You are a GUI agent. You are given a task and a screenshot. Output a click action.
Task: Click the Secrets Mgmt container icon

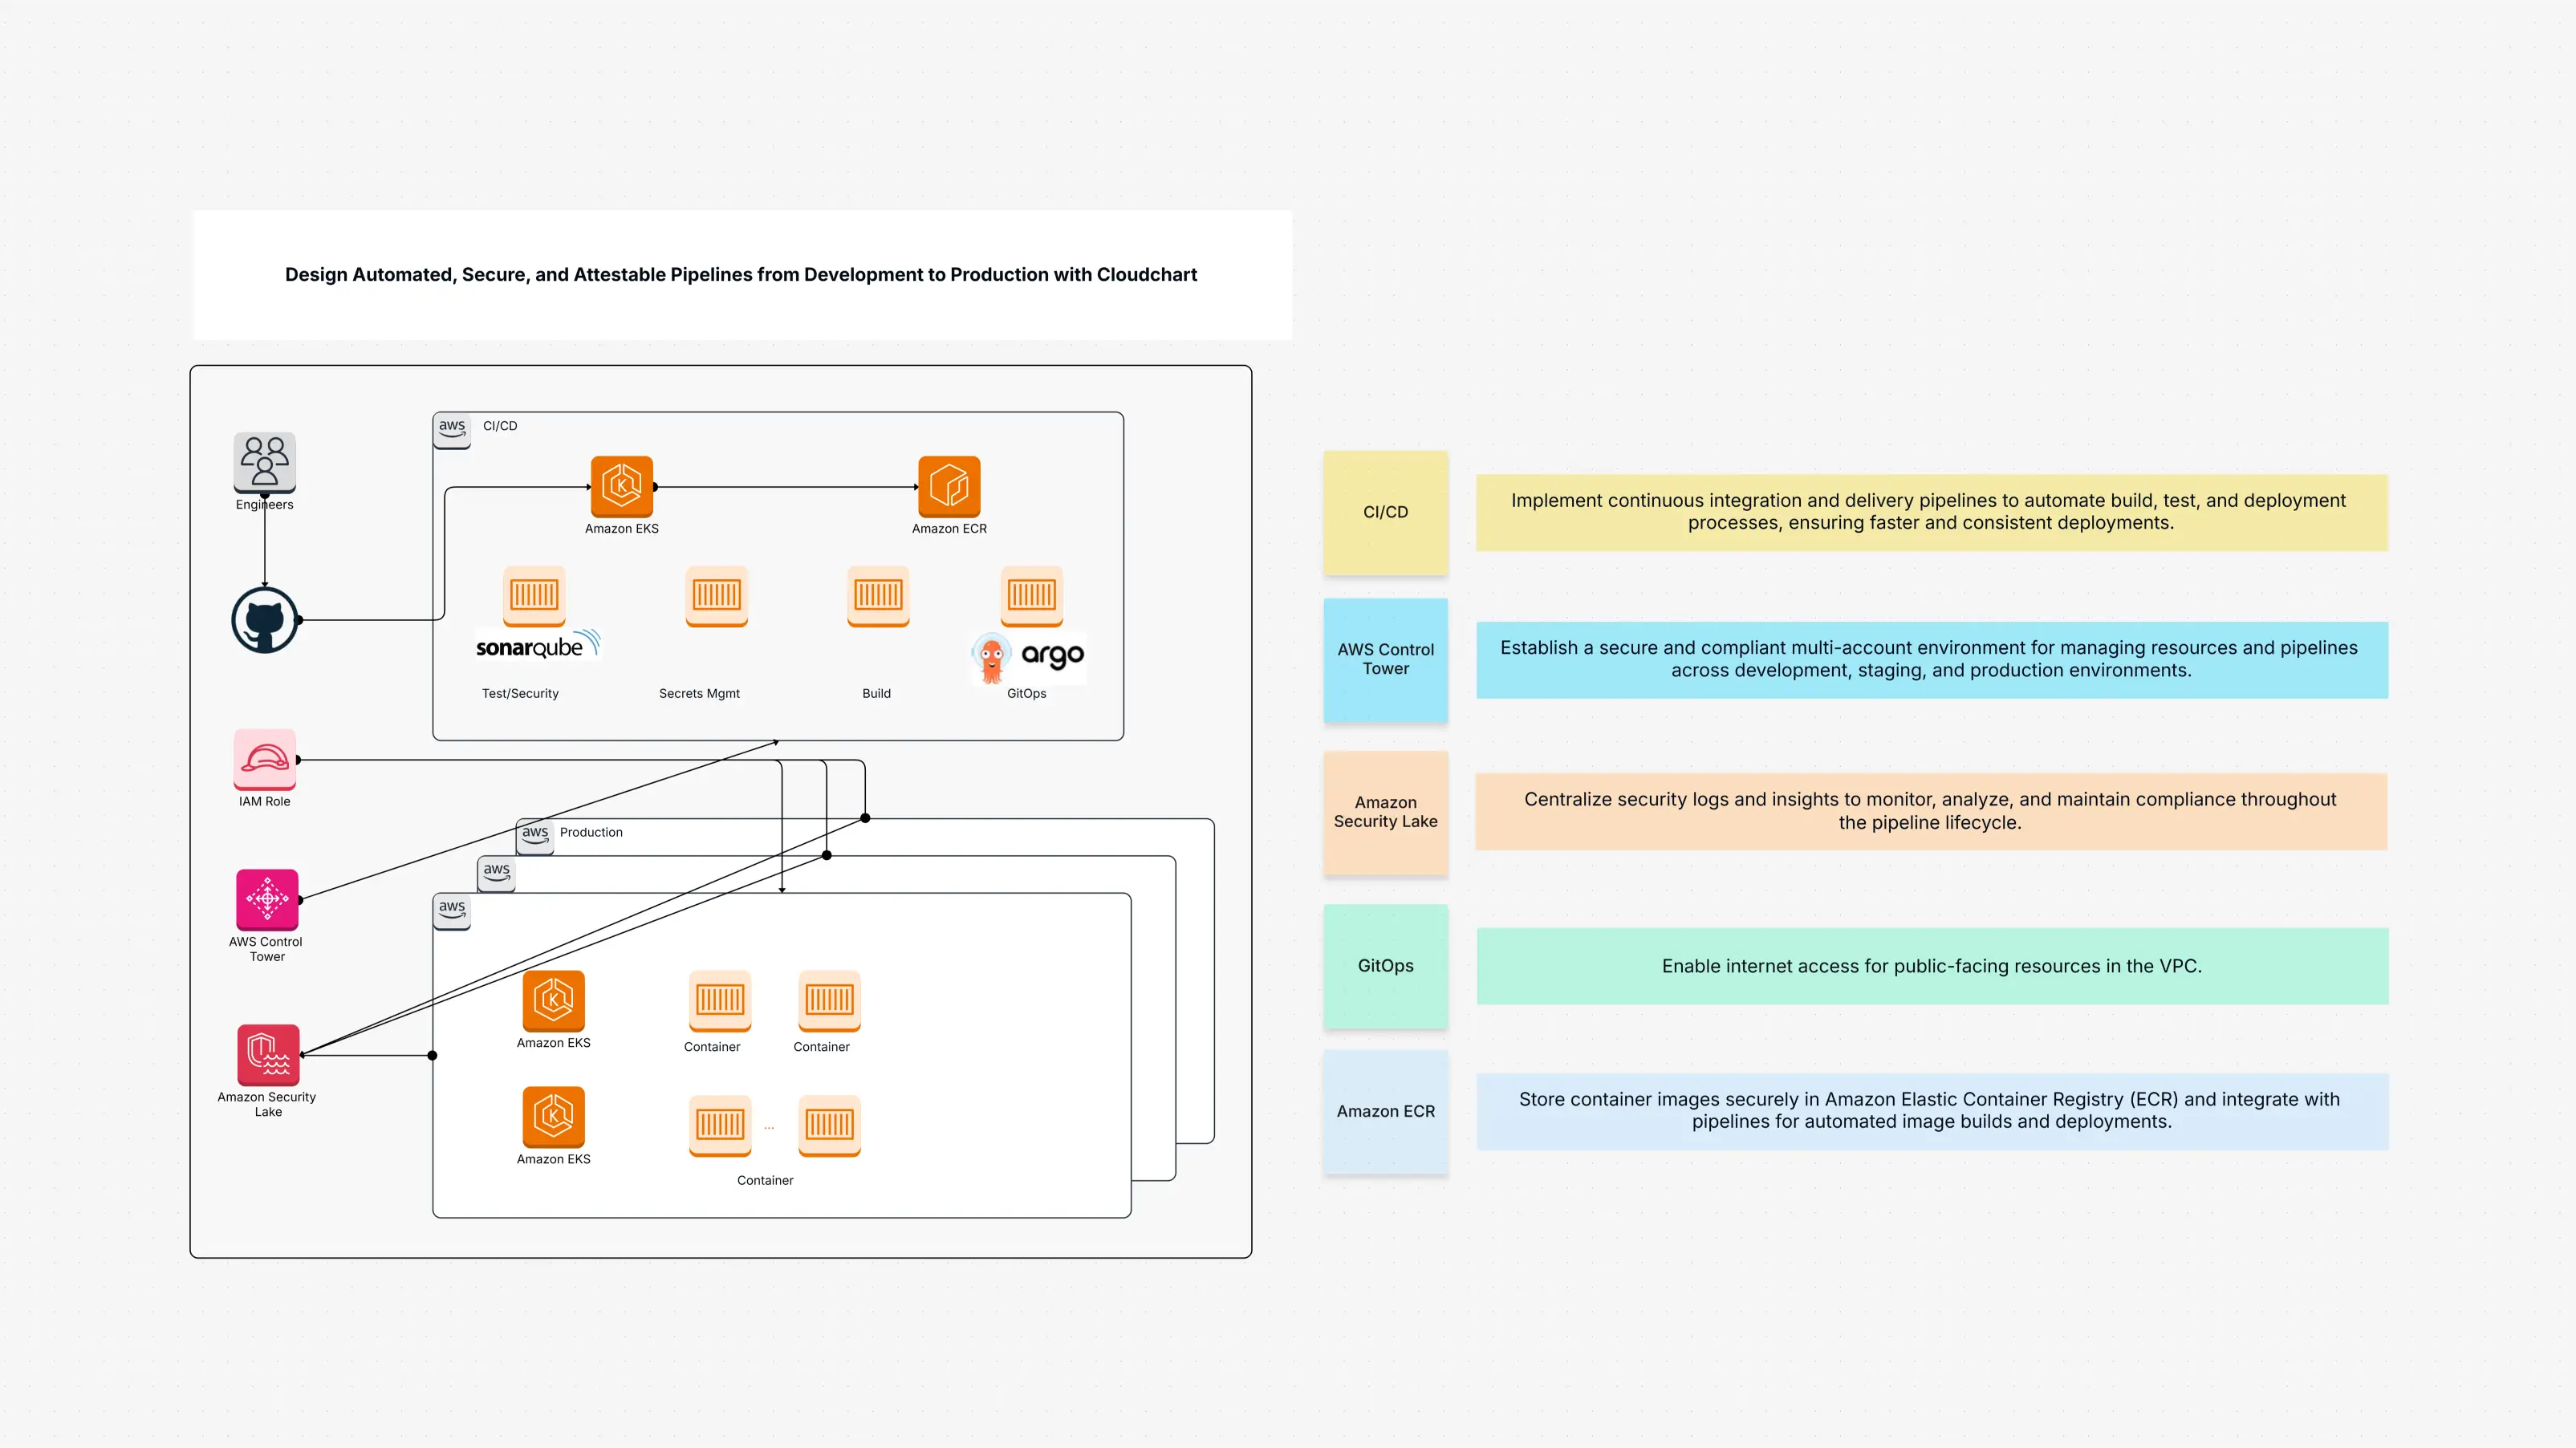(716, 598)
